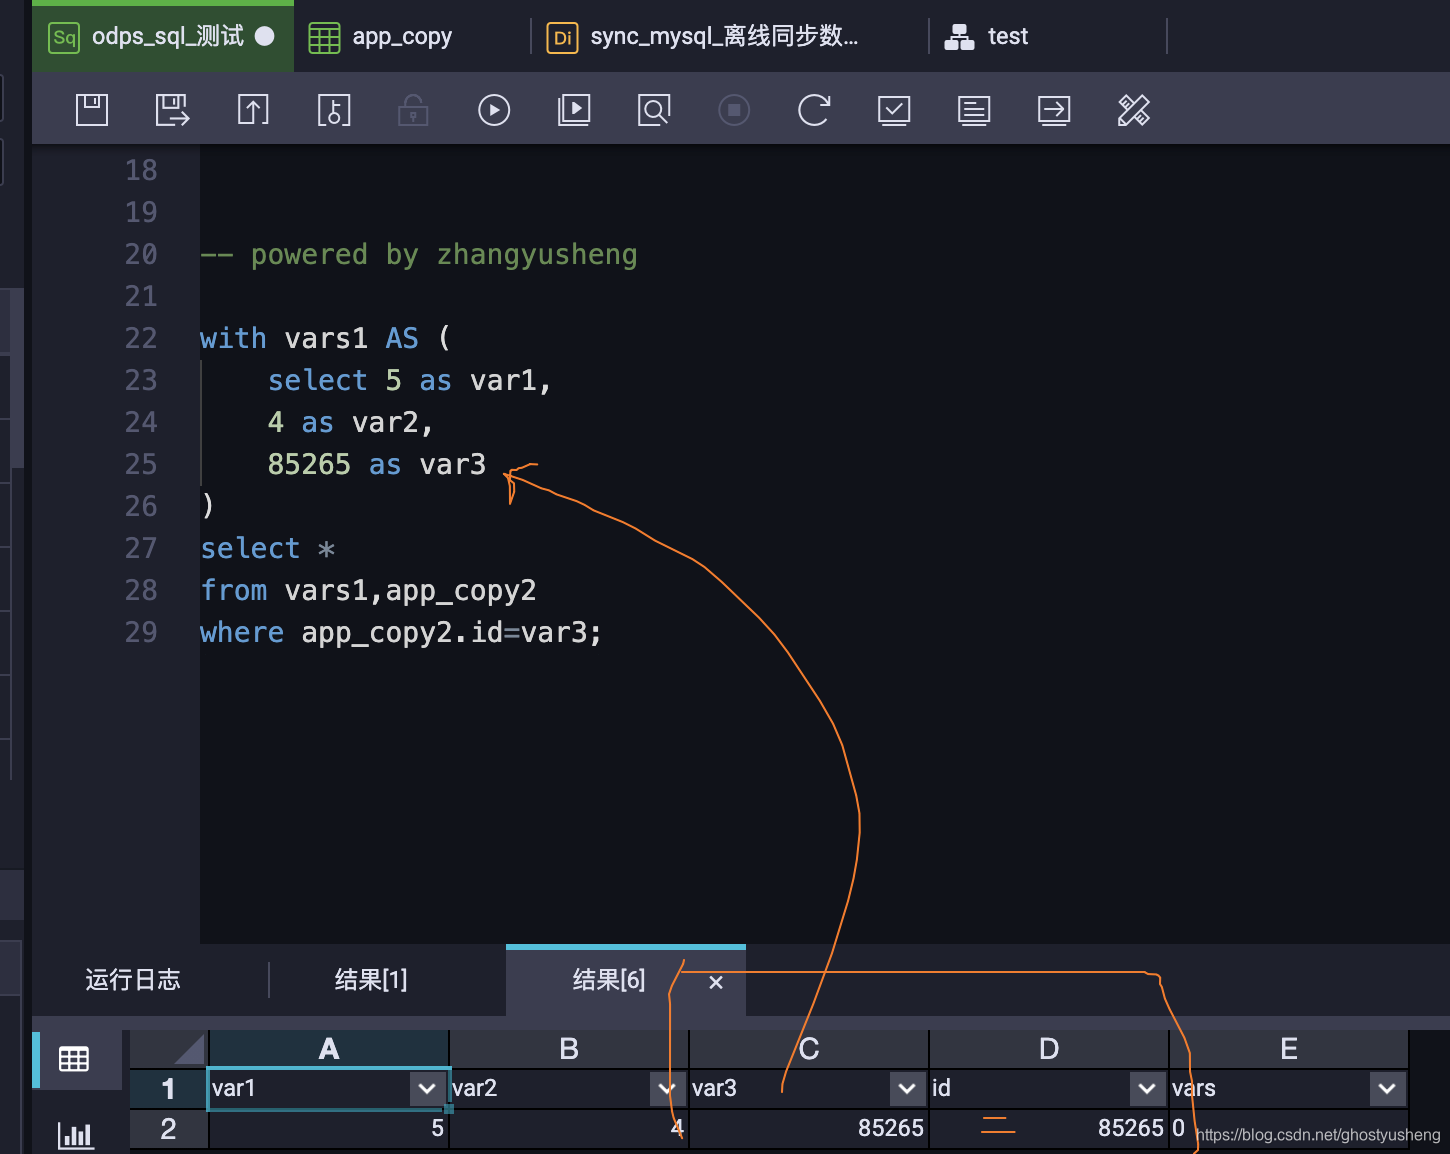Switch to table grid view icon

pyautogui.click(x=74, y=1059)
